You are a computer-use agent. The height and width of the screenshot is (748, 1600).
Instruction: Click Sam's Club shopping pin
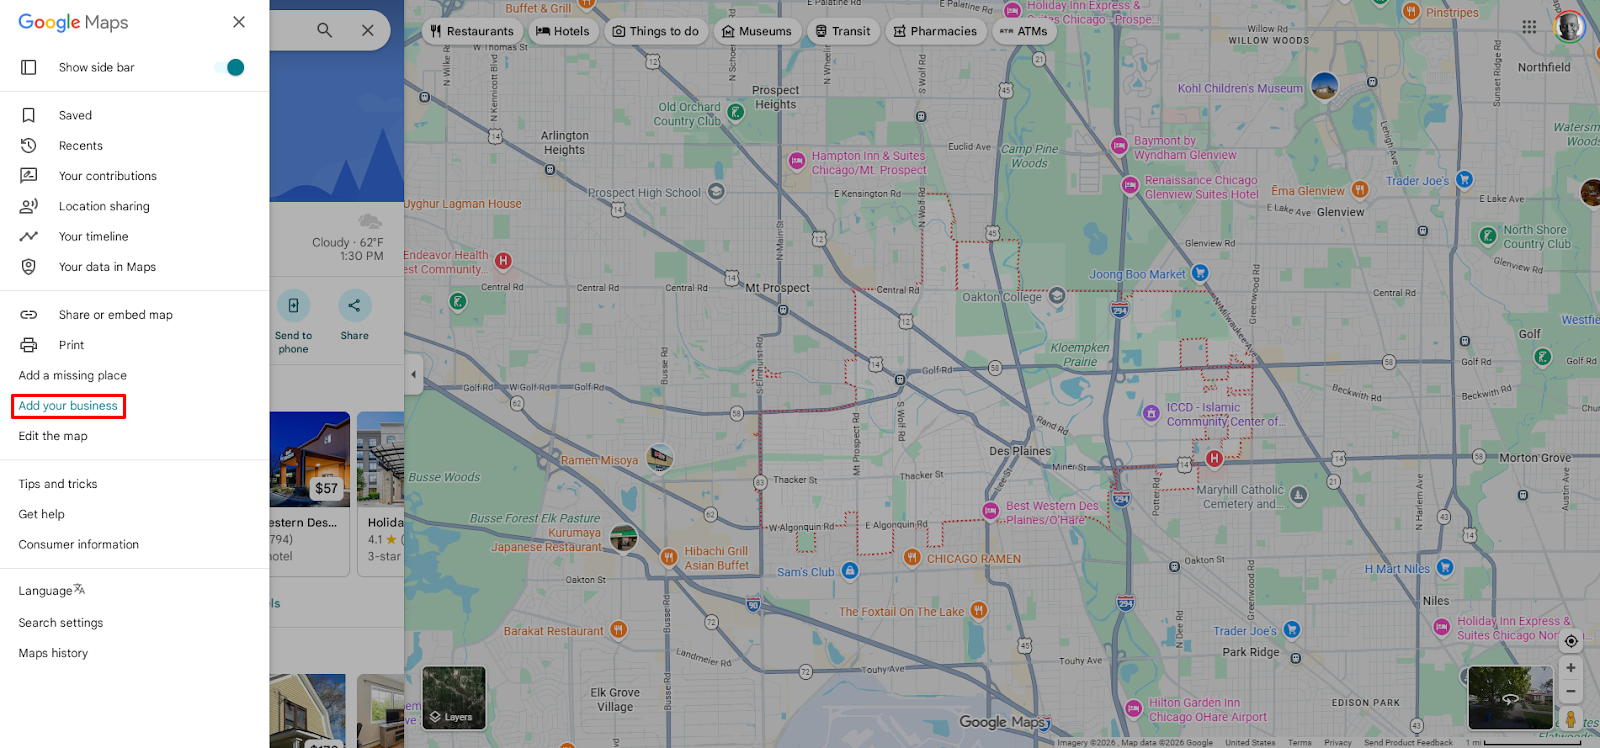(850, 570)
